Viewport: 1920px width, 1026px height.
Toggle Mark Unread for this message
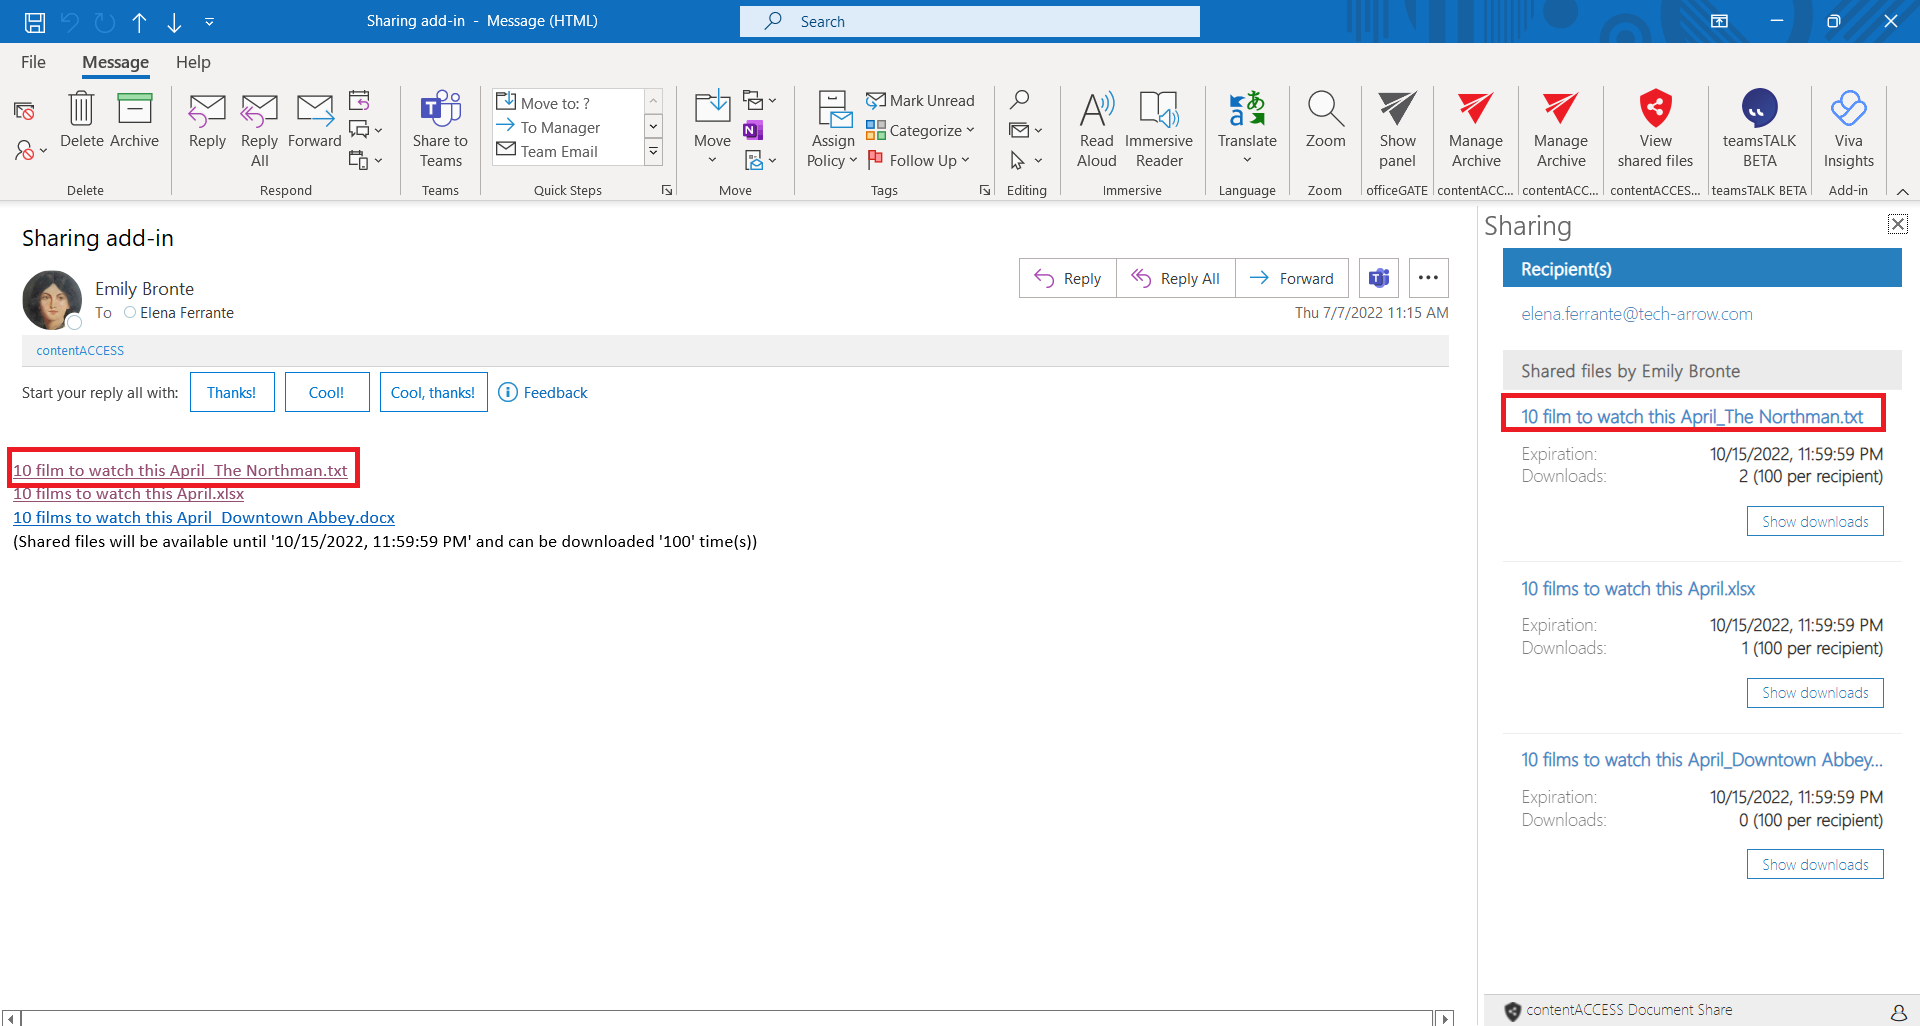pyautogui.click(x=920, y=101)
